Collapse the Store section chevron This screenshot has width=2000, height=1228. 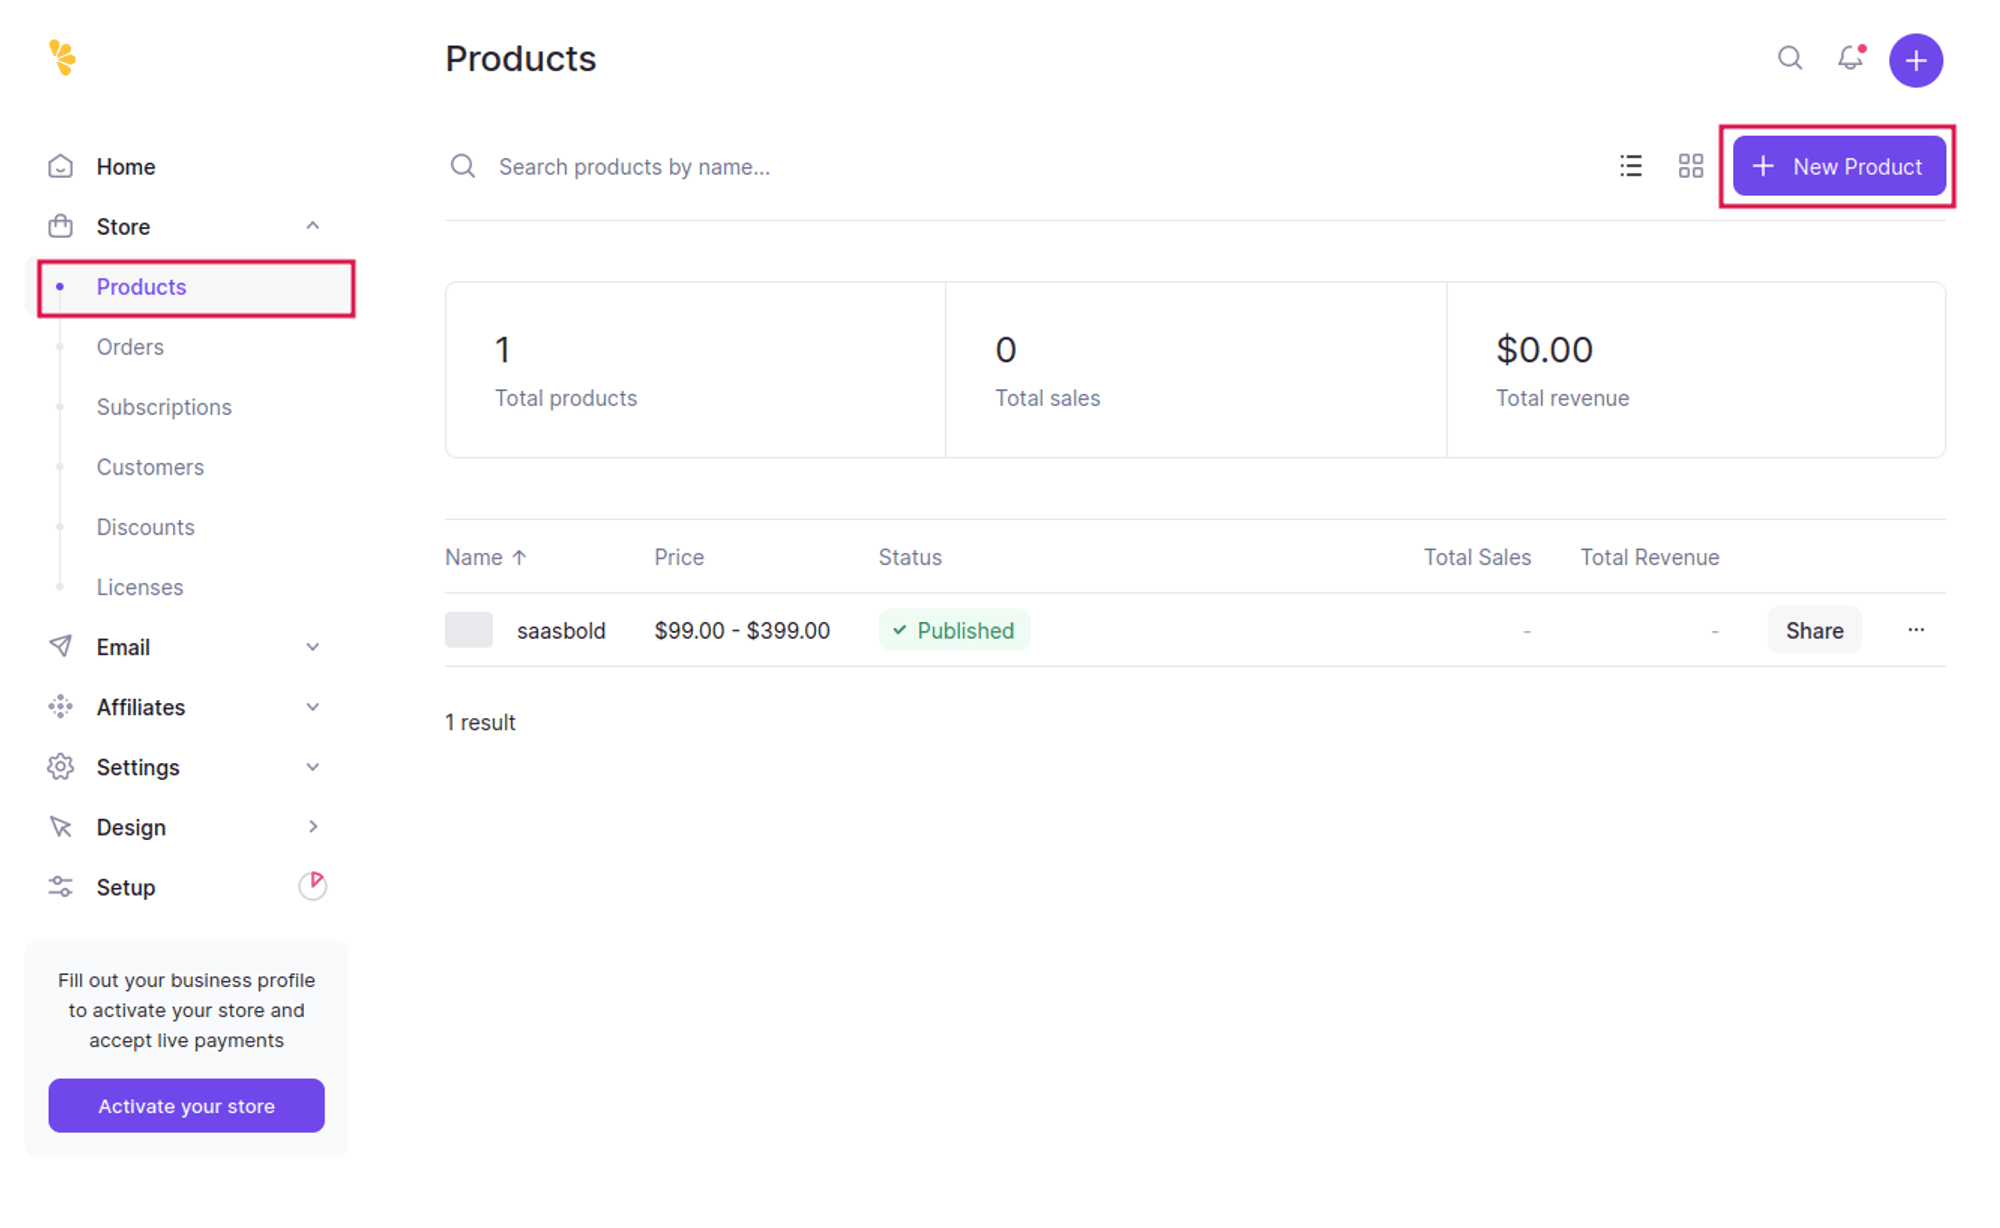click(313, 226)
